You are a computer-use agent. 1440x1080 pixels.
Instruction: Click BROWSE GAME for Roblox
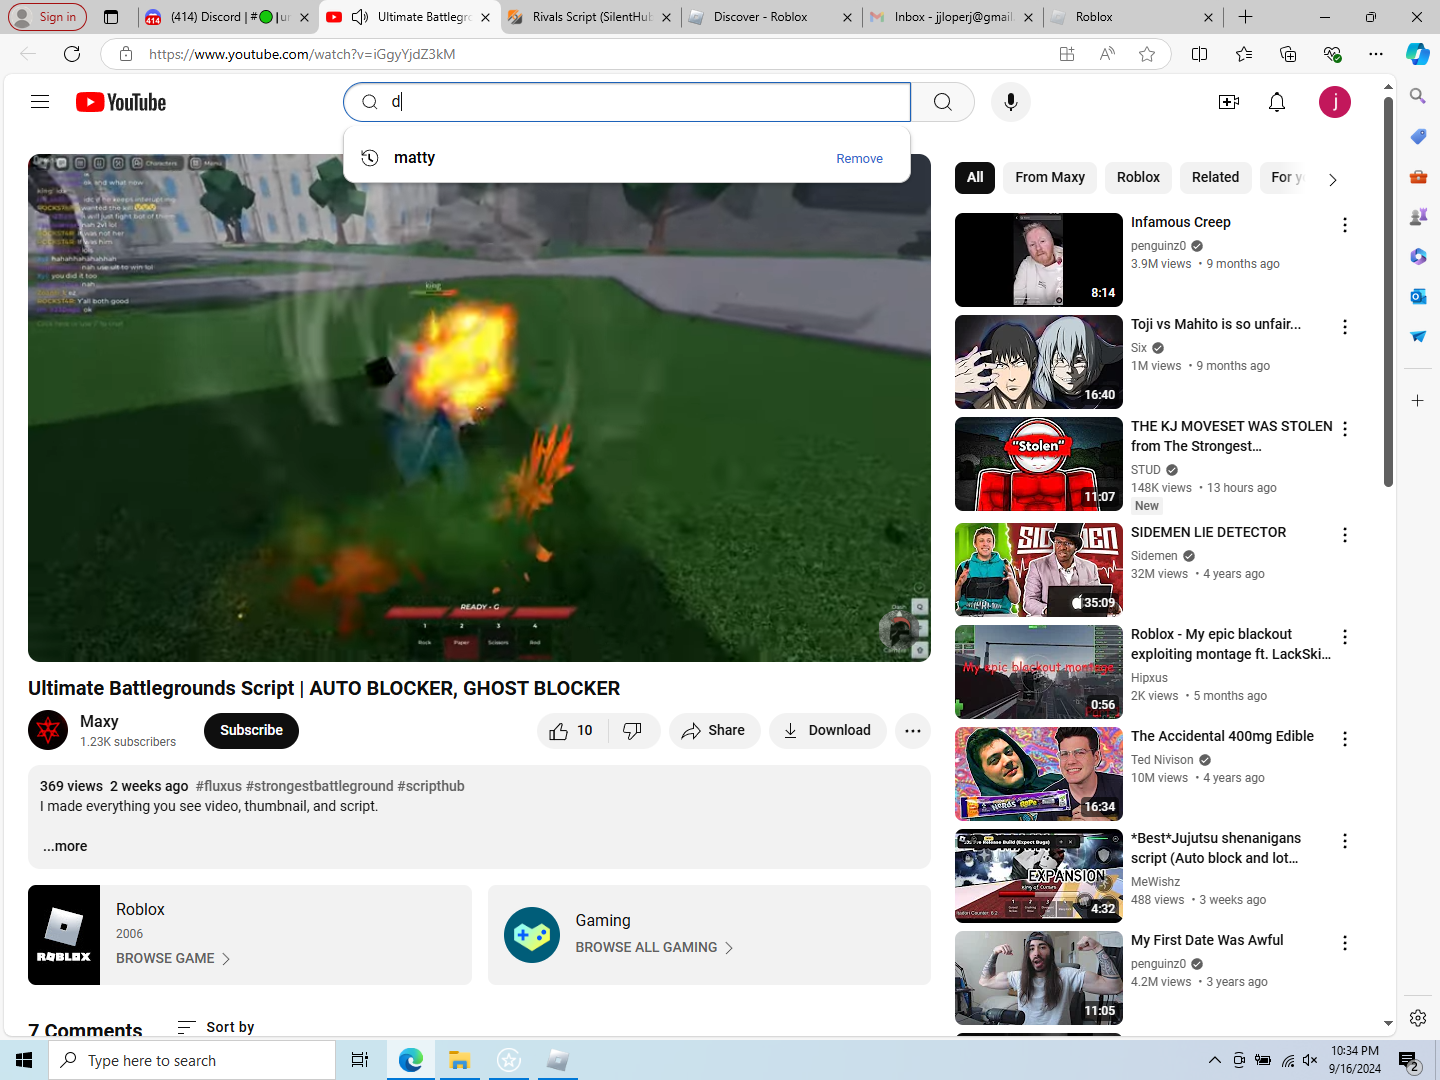(x=173, y=958)
